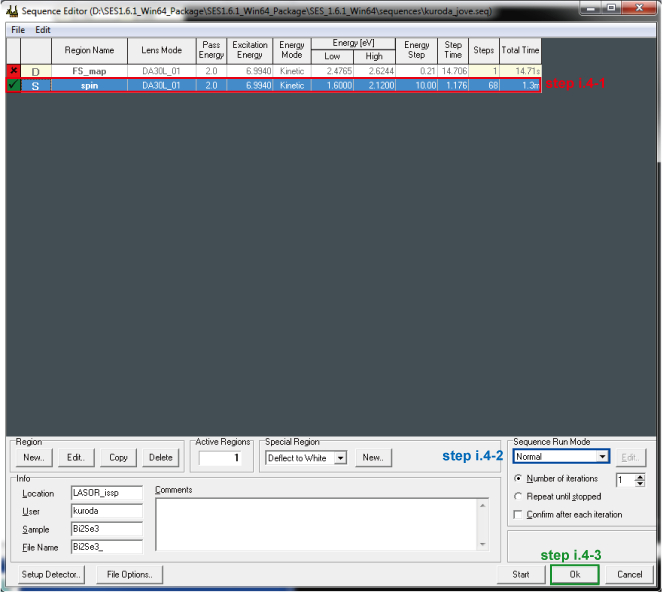This screenshot has width=662, height=592.
Task: Click the 10.00 energy step cell
Action: (417, 86)
